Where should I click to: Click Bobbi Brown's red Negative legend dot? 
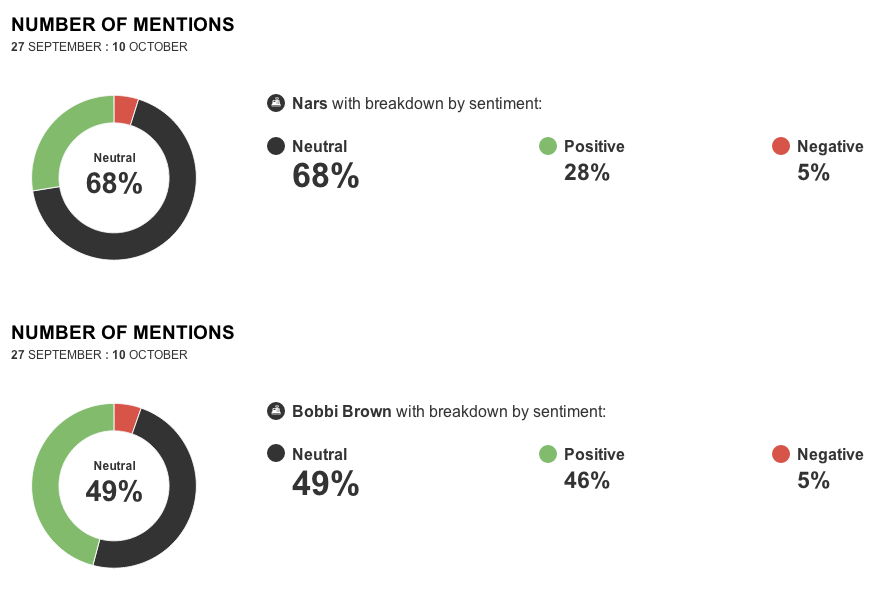[x=781, y=454]
